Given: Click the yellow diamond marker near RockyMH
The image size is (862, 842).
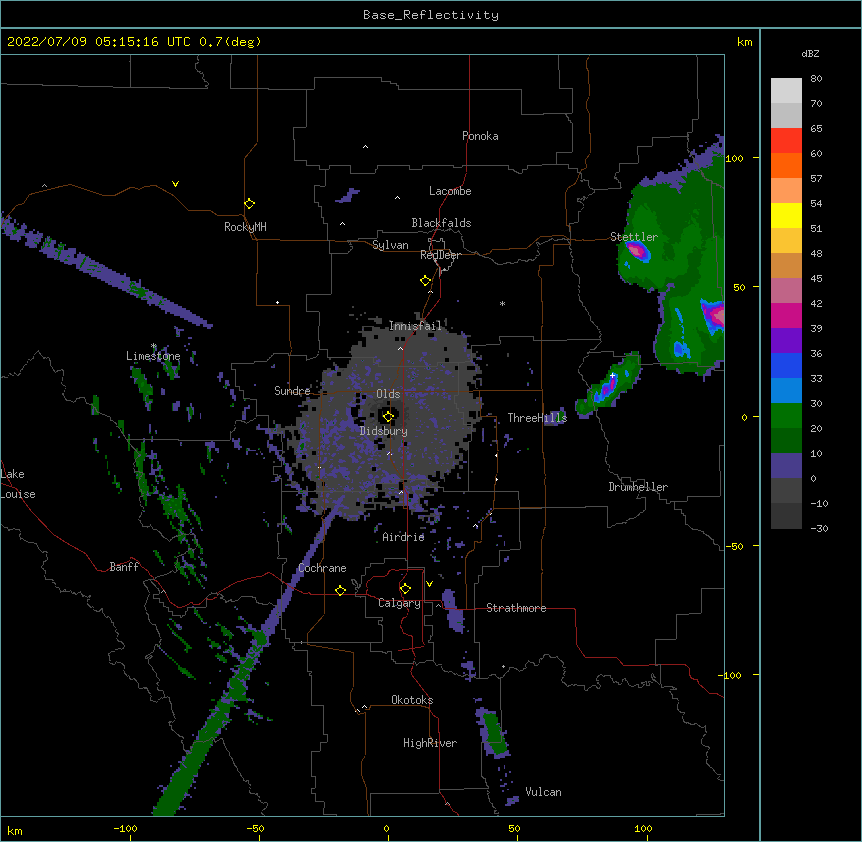Looking at the screenshot, I should (249, 204).
